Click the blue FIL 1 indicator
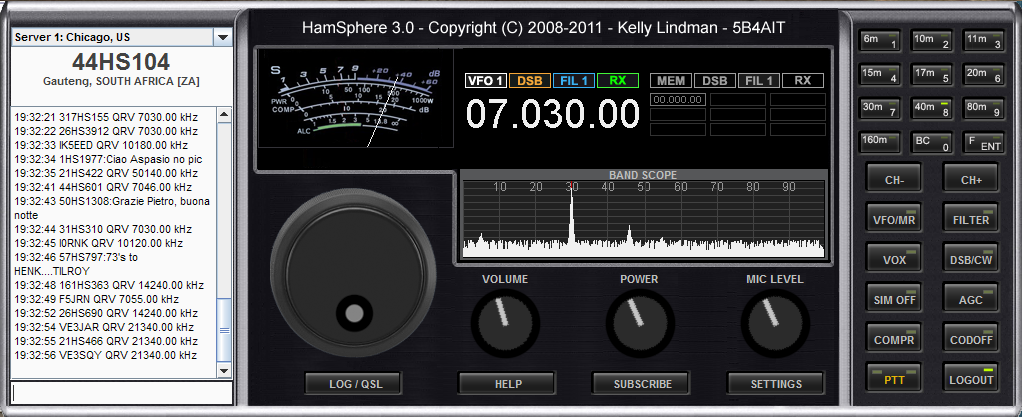The image size is (1022, 417). pyautogui.click(x=574, y=81)
